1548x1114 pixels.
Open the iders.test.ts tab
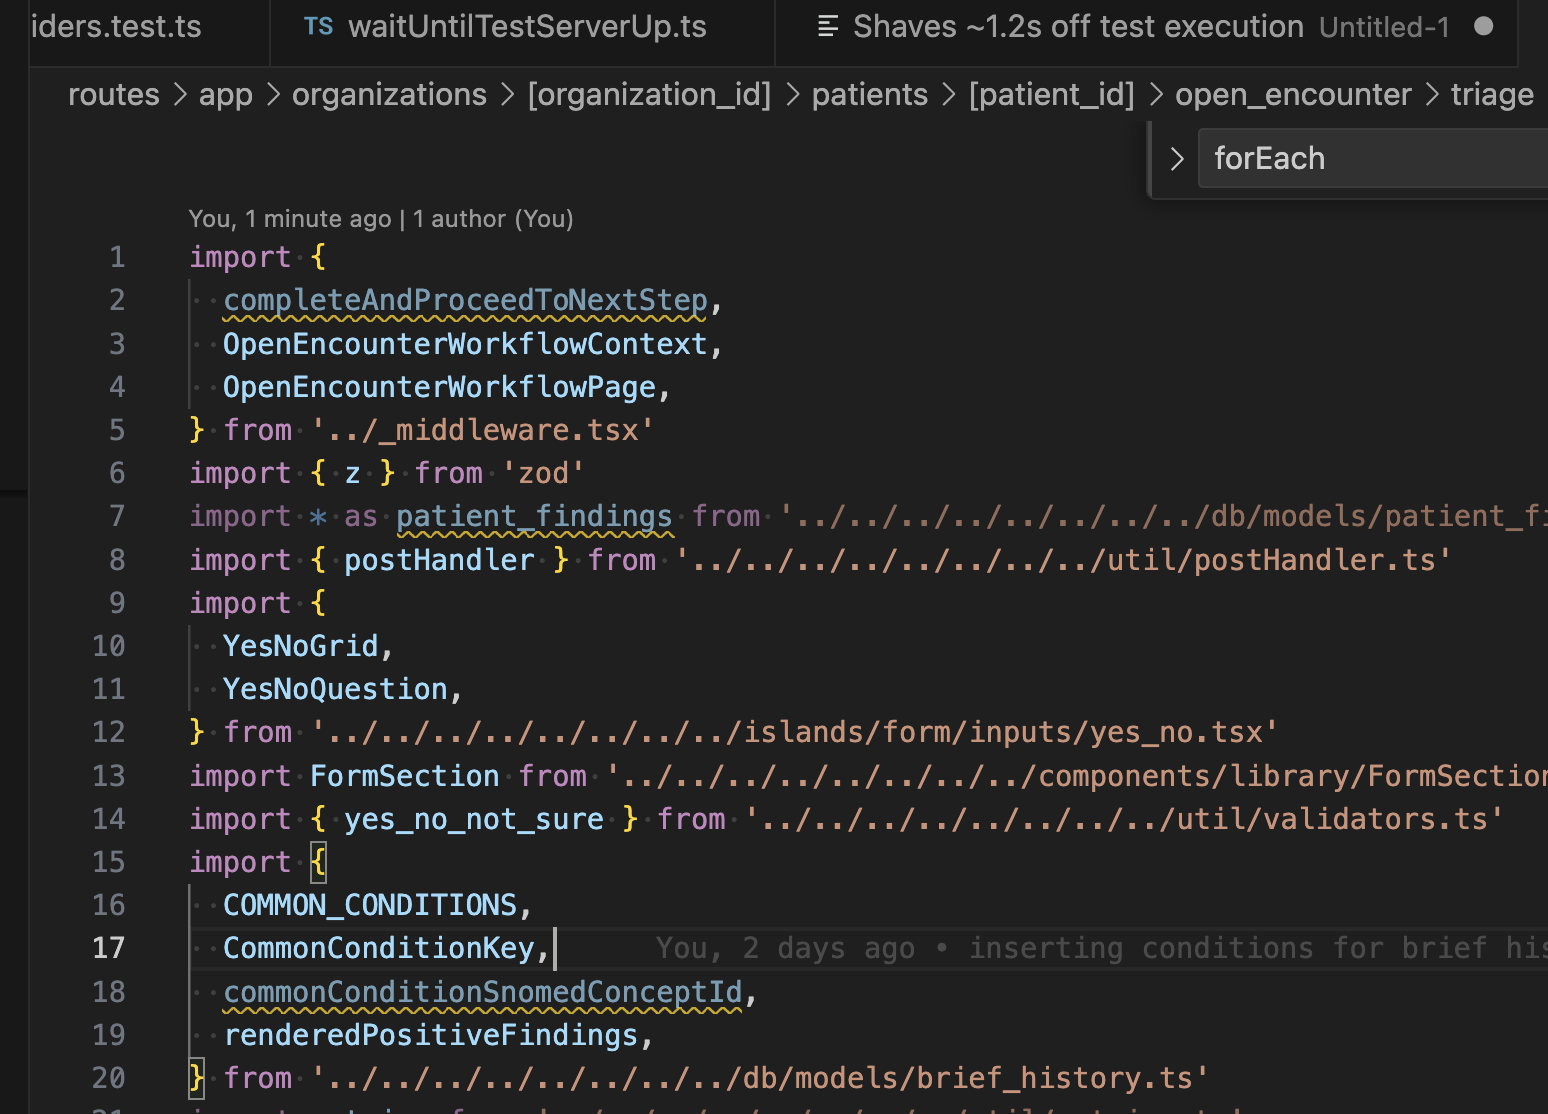tap(116, 27)
